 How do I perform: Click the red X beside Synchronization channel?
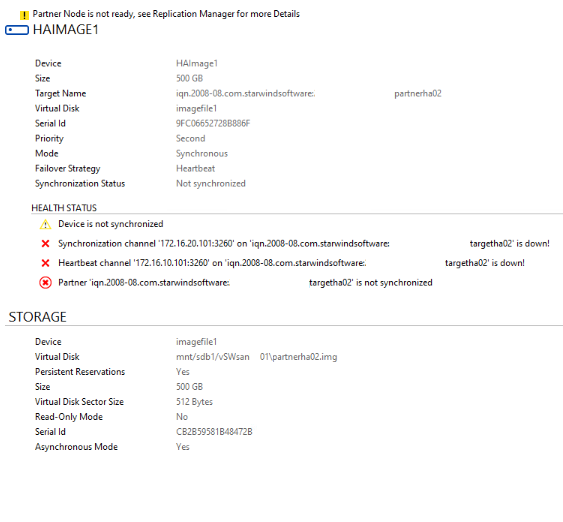pos(45,244)
